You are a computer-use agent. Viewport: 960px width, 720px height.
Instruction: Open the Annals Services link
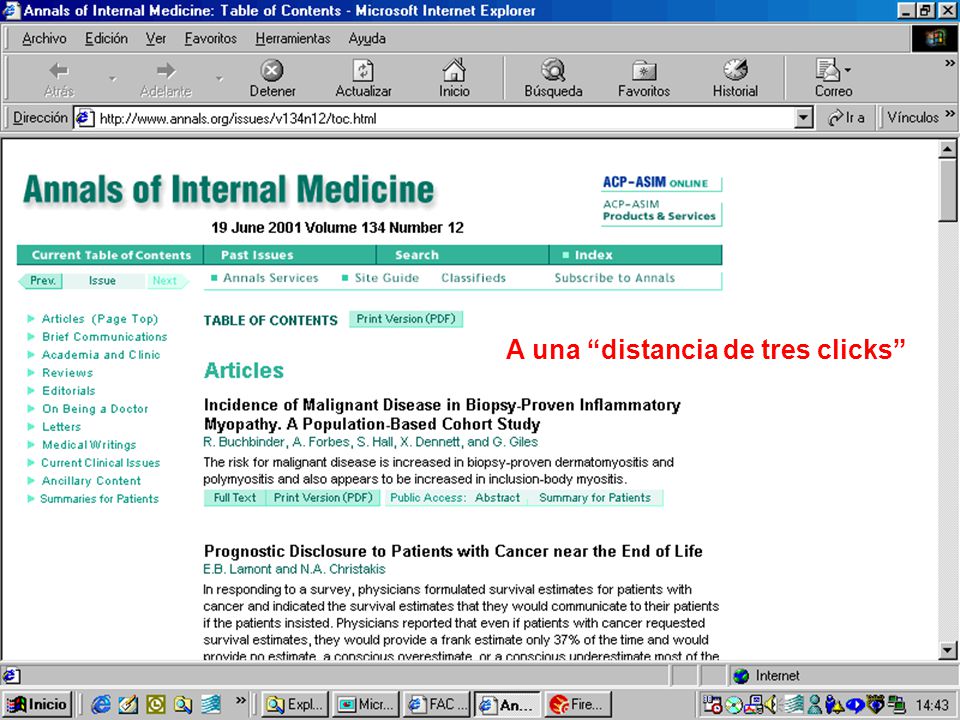click(x=271, y=278)
